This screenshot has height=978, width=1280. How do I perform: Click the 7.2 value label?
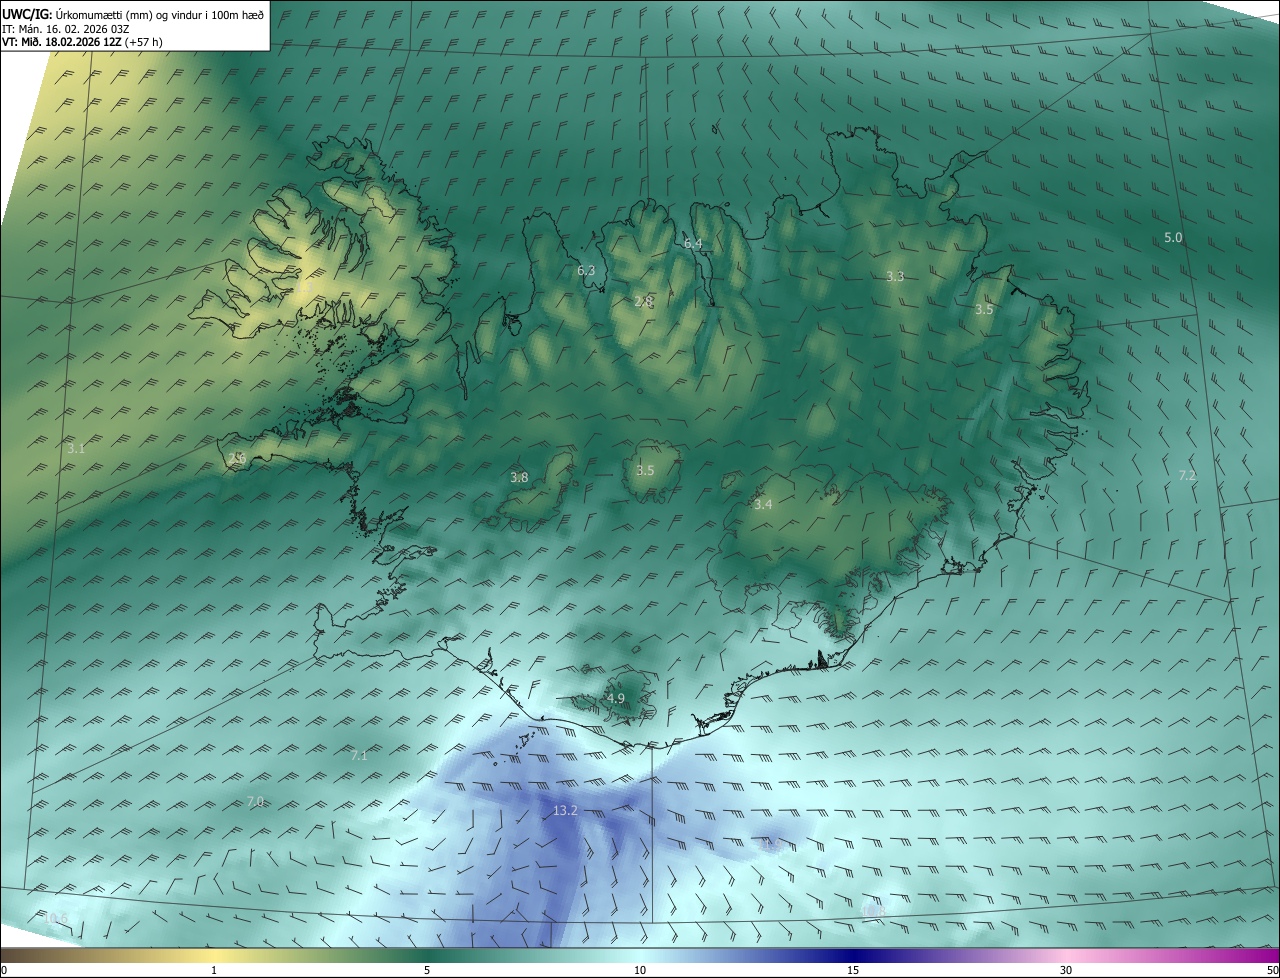pos(1187,476)
